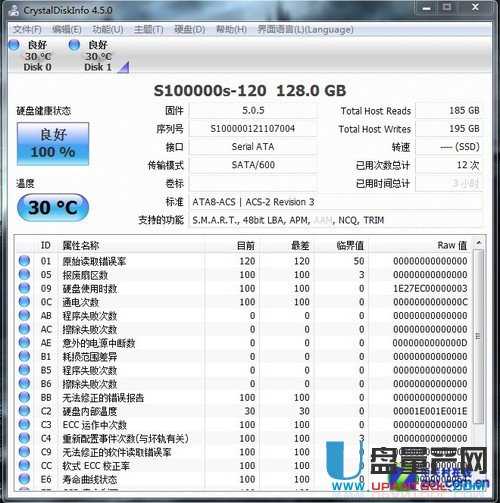This screenshot has height=503, width=500.
Task: Select the 原始读取错误率 attribute row
Action: coord(244,261)
